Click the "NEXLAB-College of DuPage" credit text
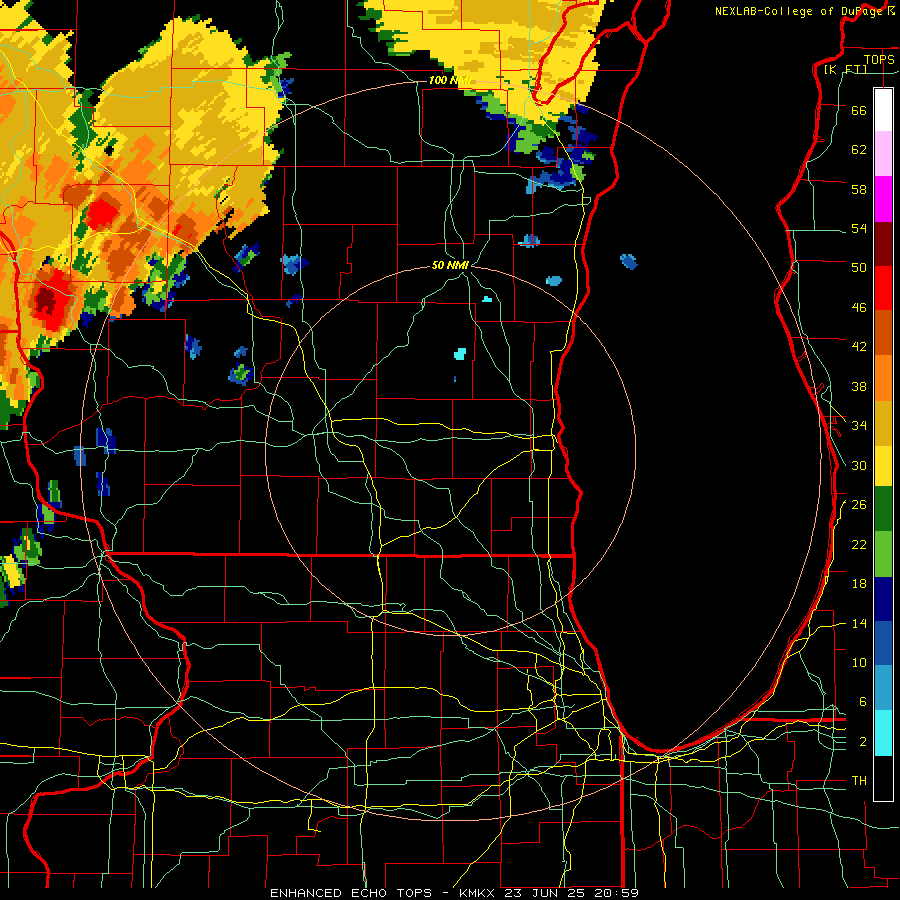Image resolution: width=900 pixels, height=900 pixels. tap(799, 11)
